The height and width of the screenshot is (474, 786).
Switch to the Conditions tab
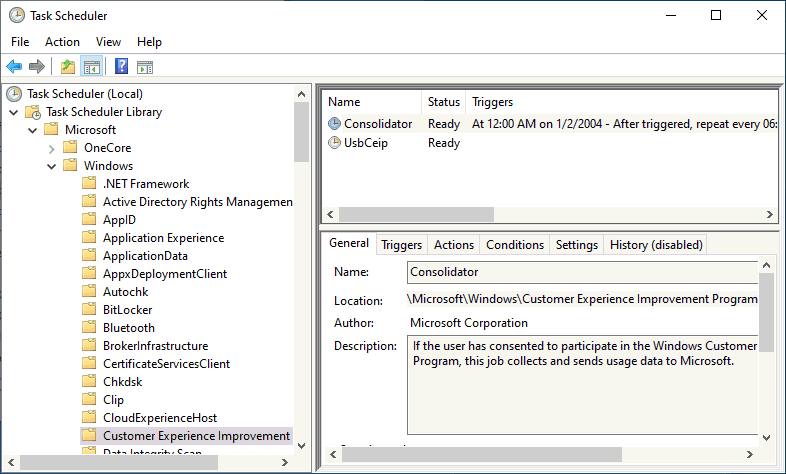515,245
